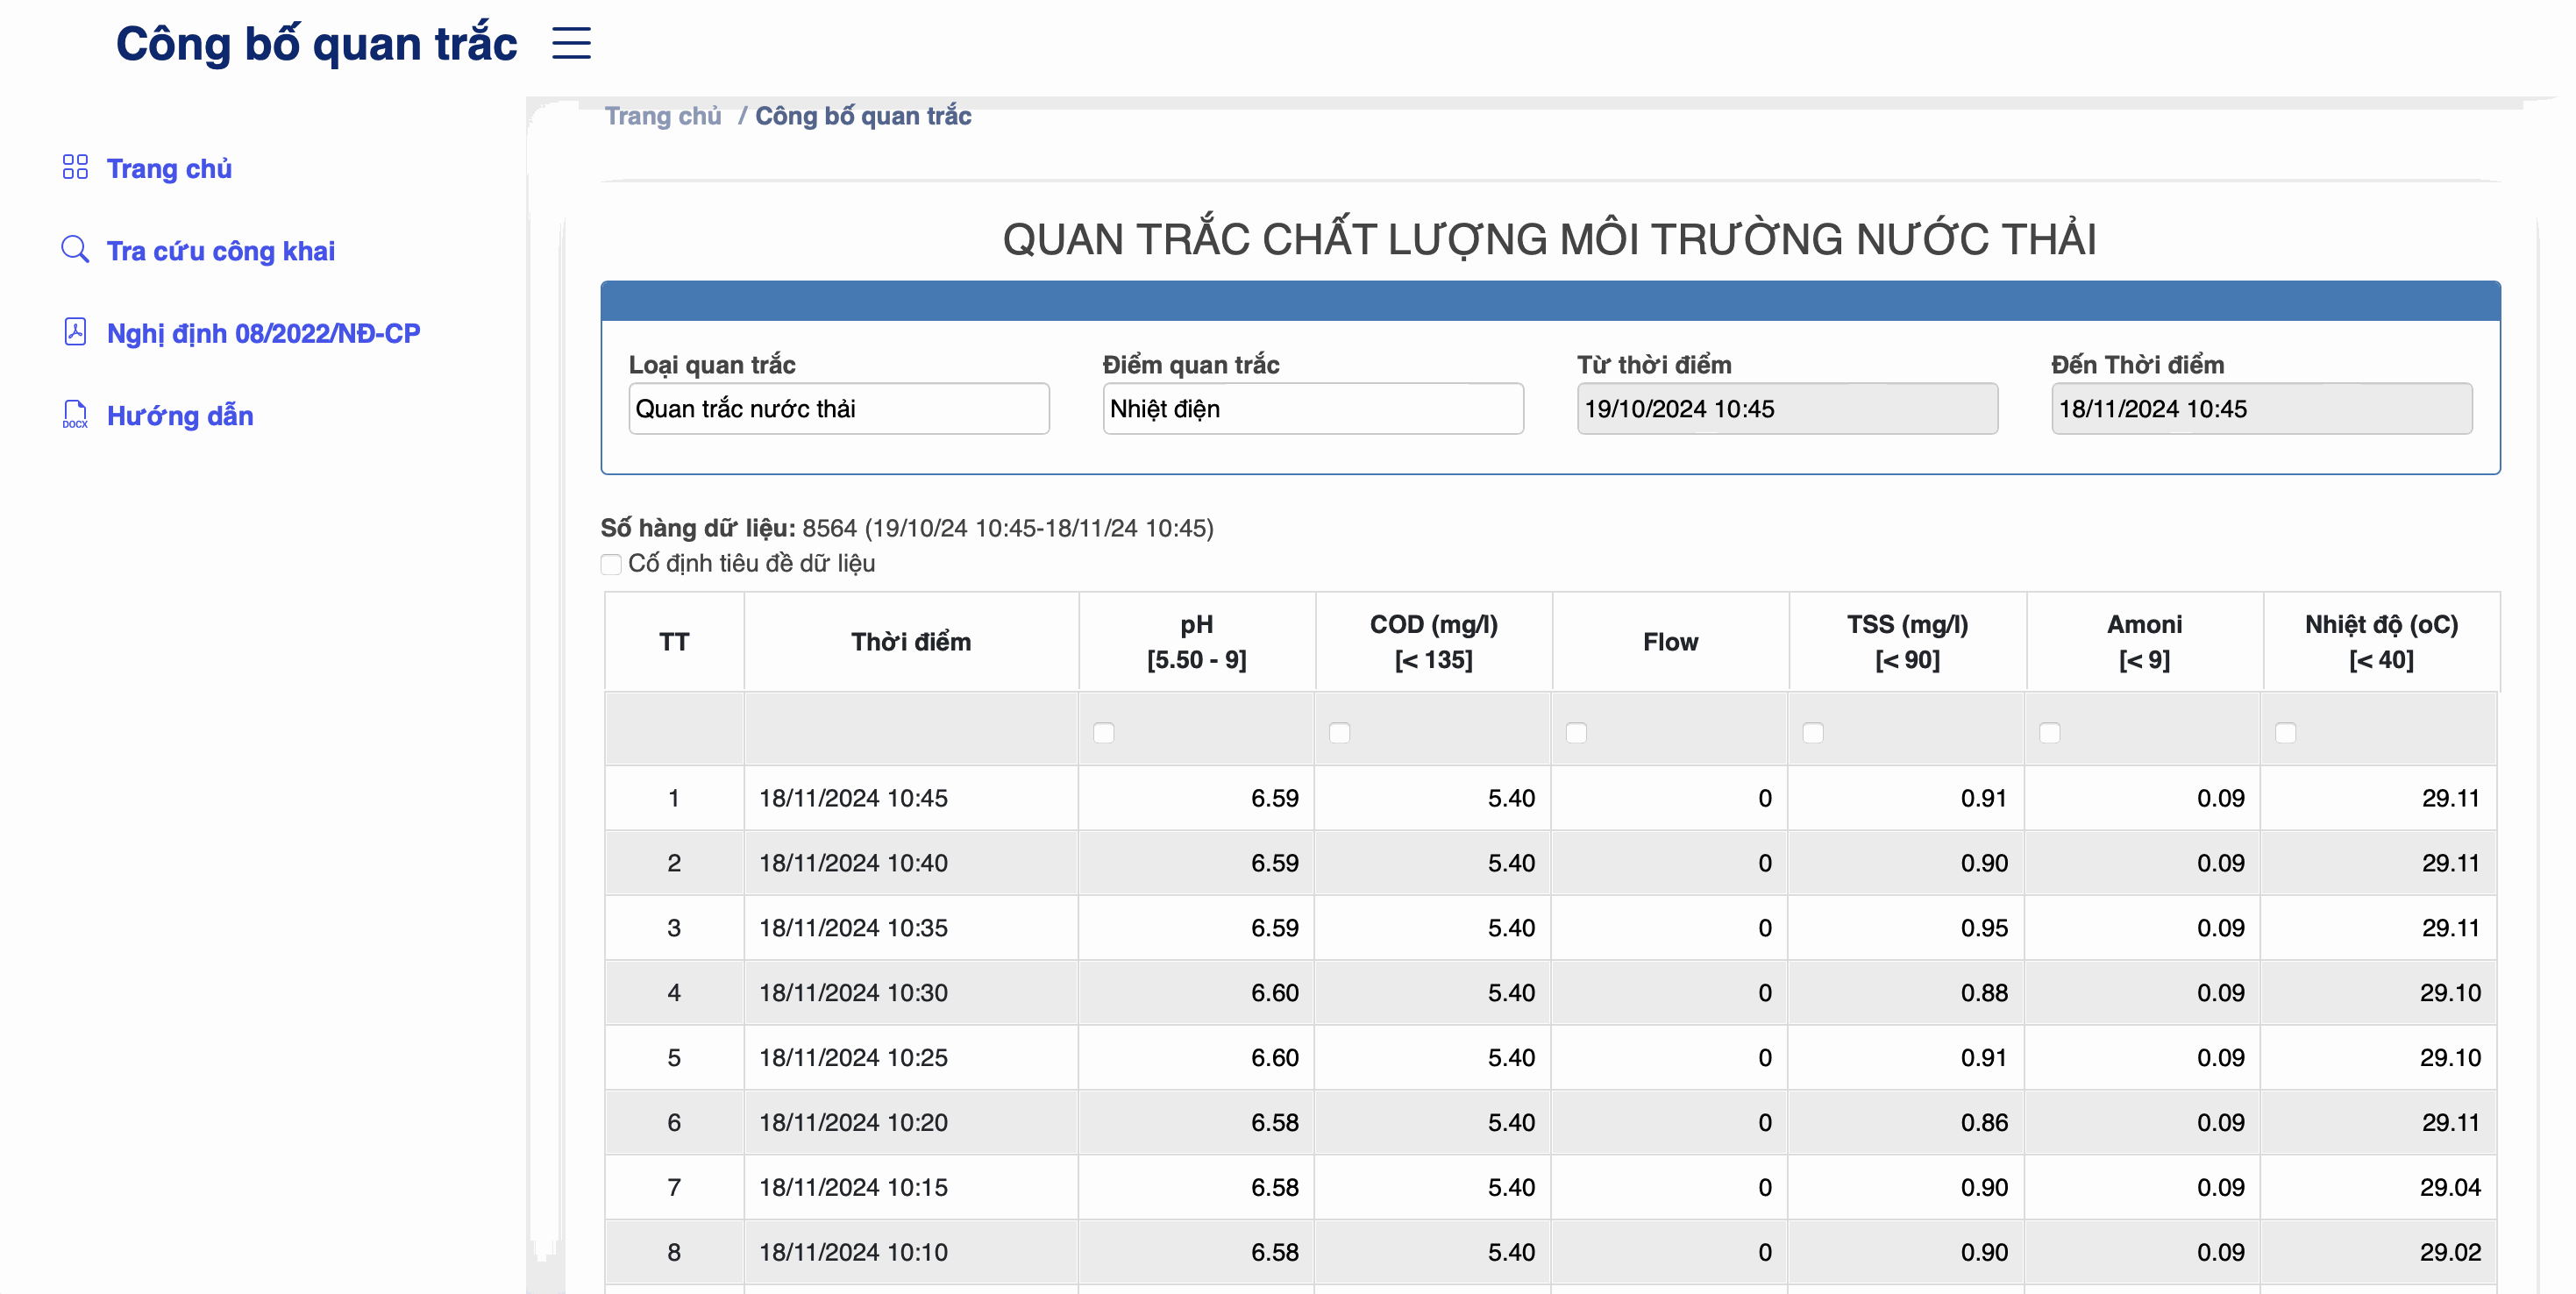Click the Công bố quan trắc site title

(316, 44)
